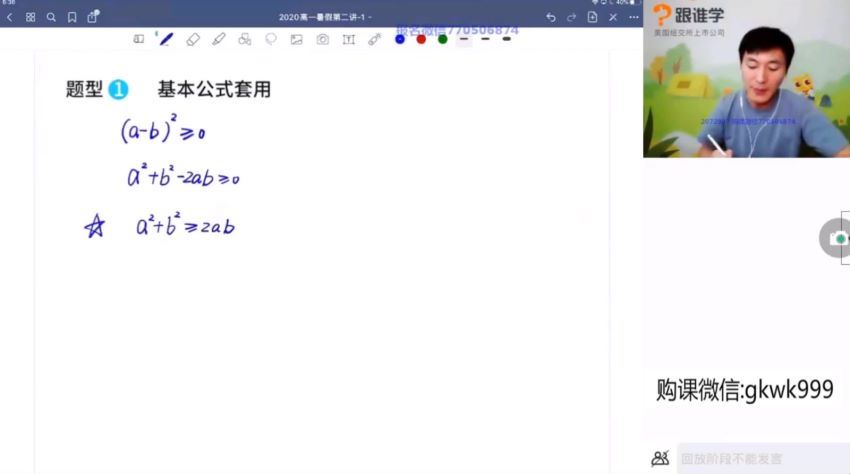Image resolution: width=850 pixels, height=474 pixels.
Task: Pick the blue pen color
Action: point(400,40)
